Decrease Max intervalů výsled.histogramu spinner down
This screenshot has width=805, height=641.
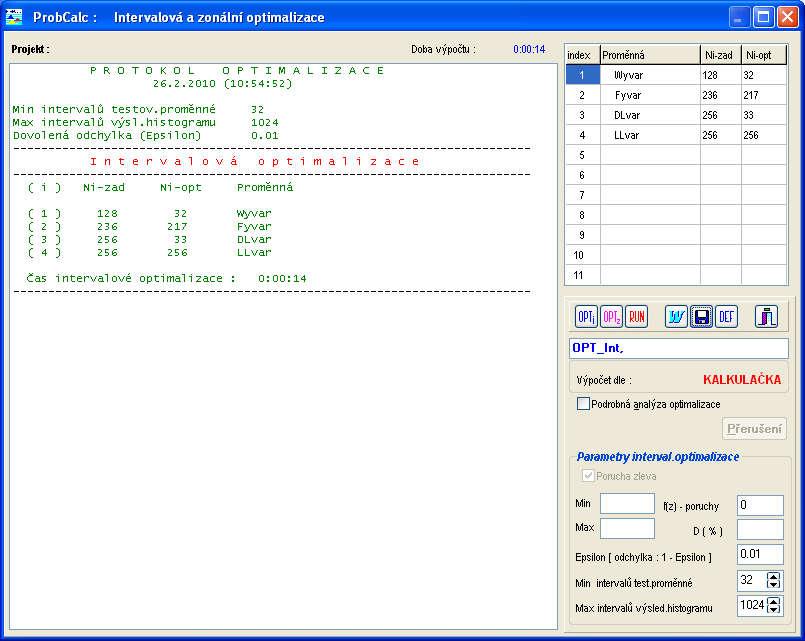(774, 610)
